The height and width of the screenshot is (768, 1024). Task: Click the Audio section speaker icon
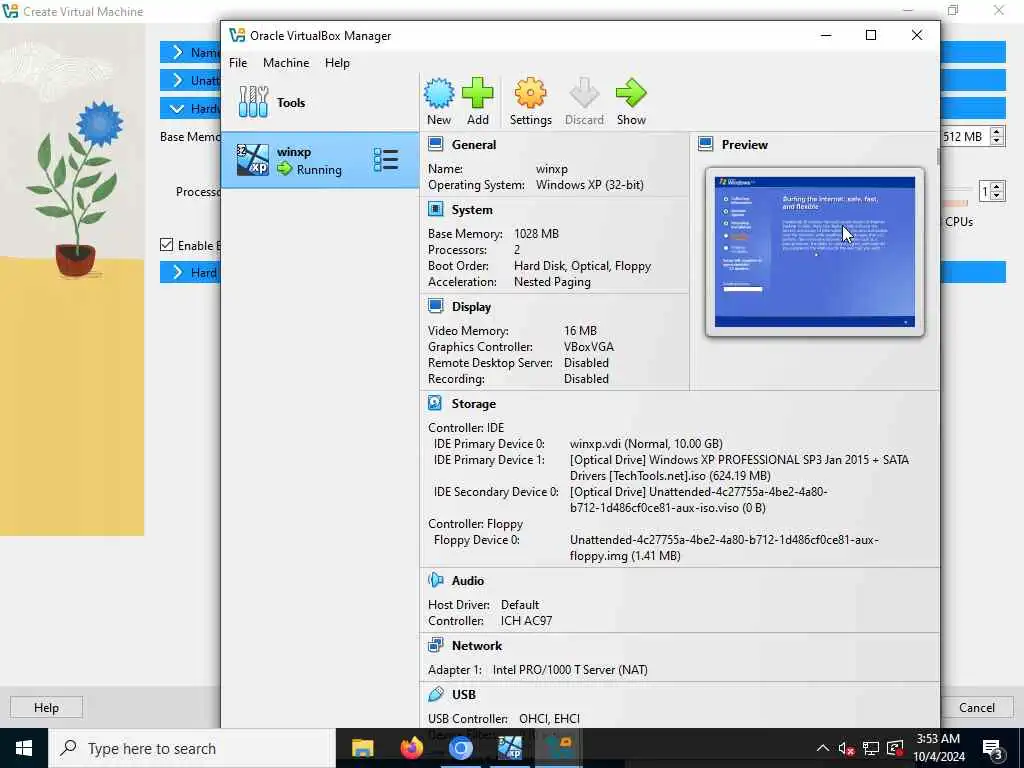tap(436, 580)
